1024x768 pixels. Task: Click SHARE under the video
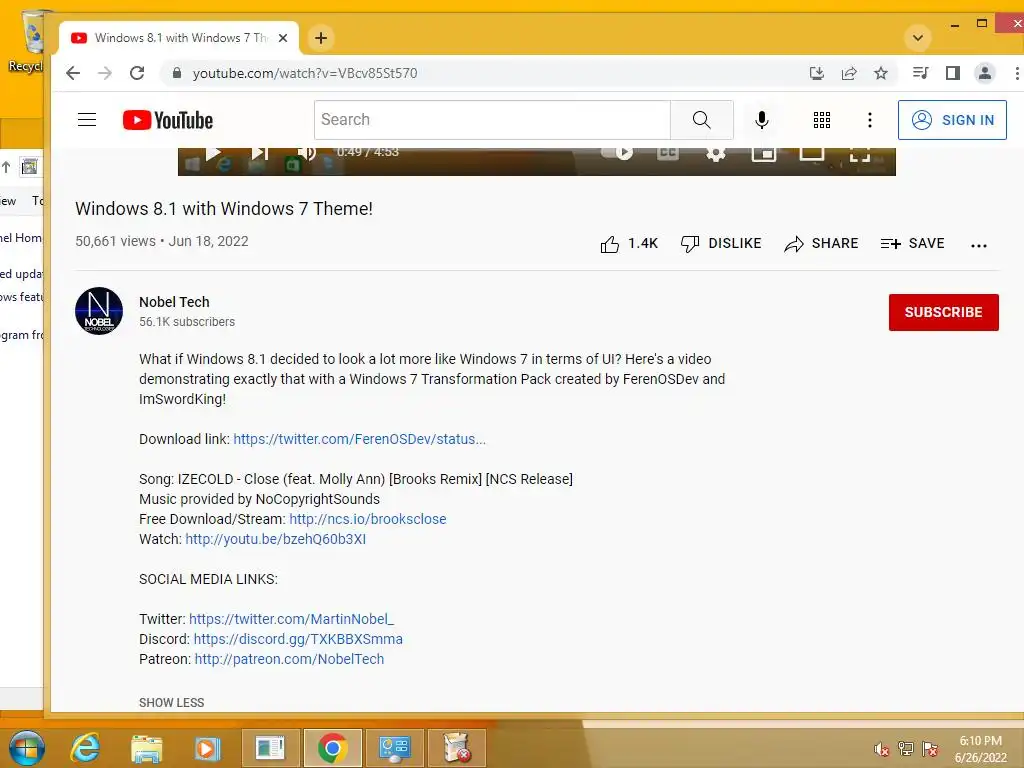(x=821, y=244)
